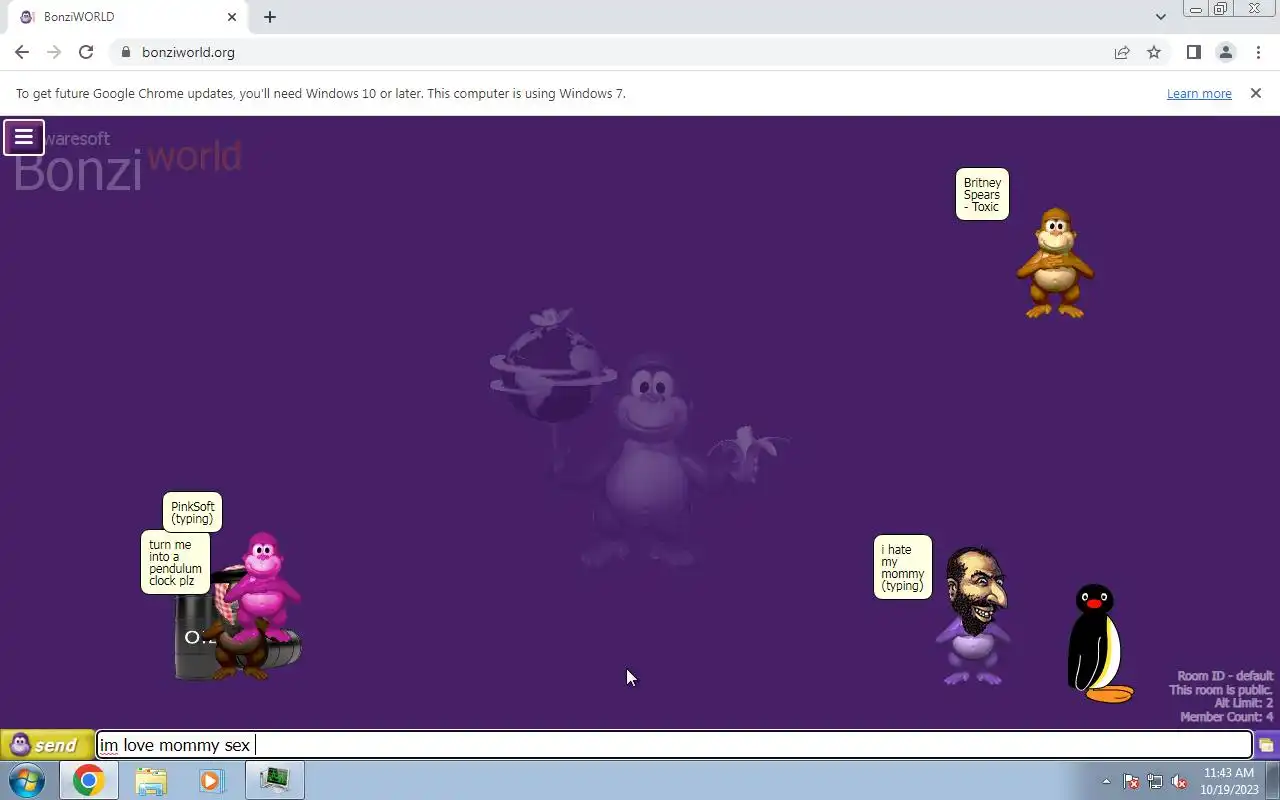View site info lock icon
Viewport: 1280px width, 800px height.
pyautogui.click(x=126, y=52)
